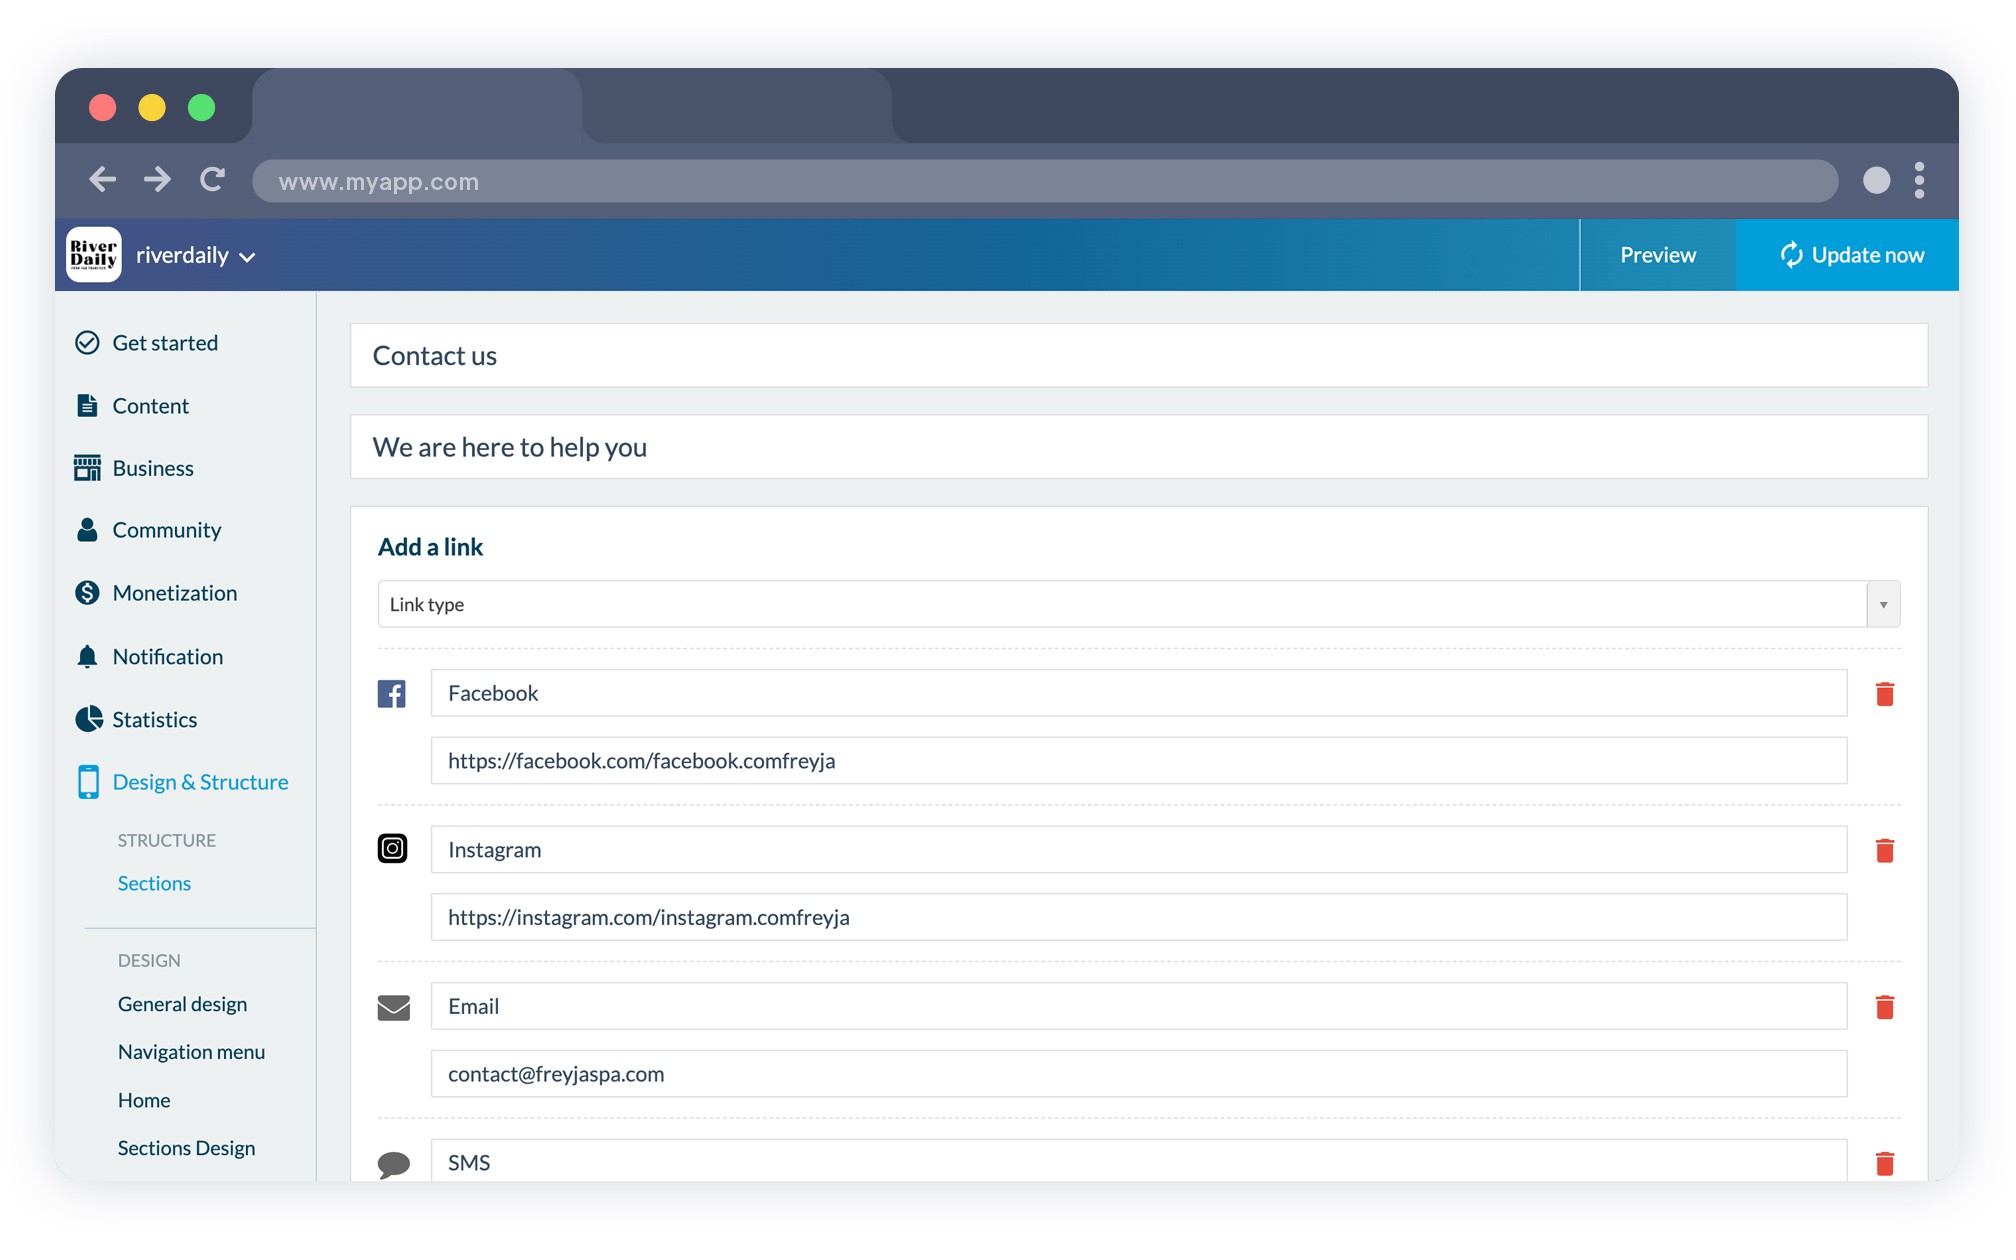
Task: Remove the SMS link via trash icon
Action: click(1885, 1163)
